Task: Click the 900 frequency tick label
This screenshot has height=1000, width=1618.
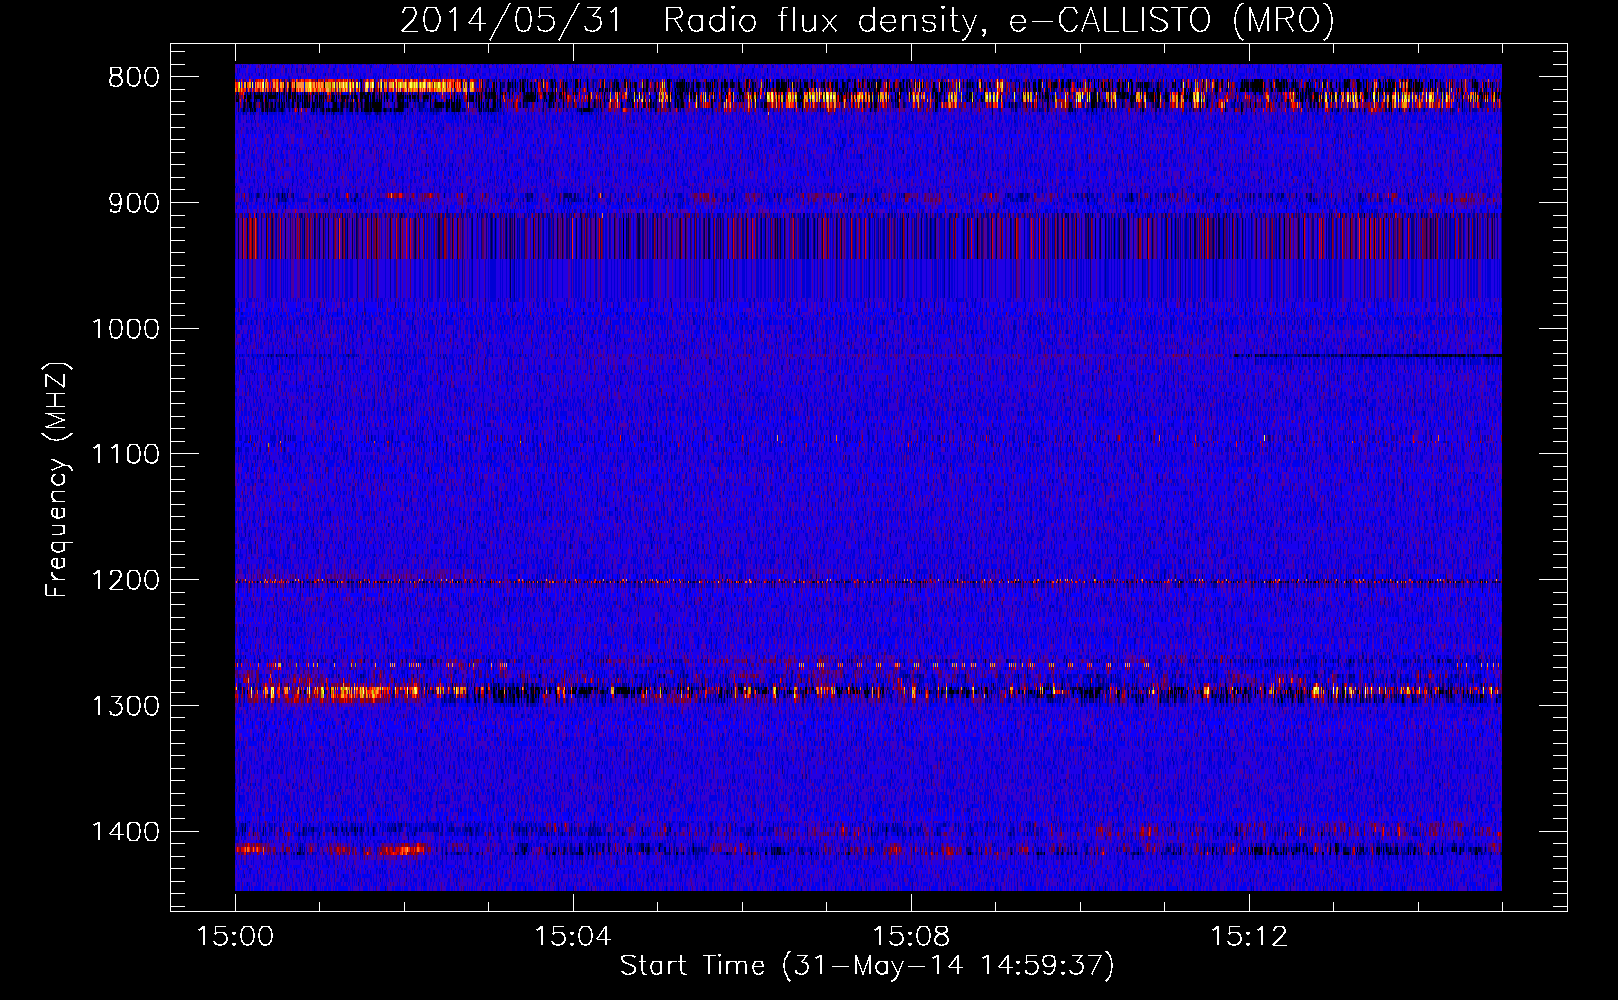Action: [x=134, y=203]
